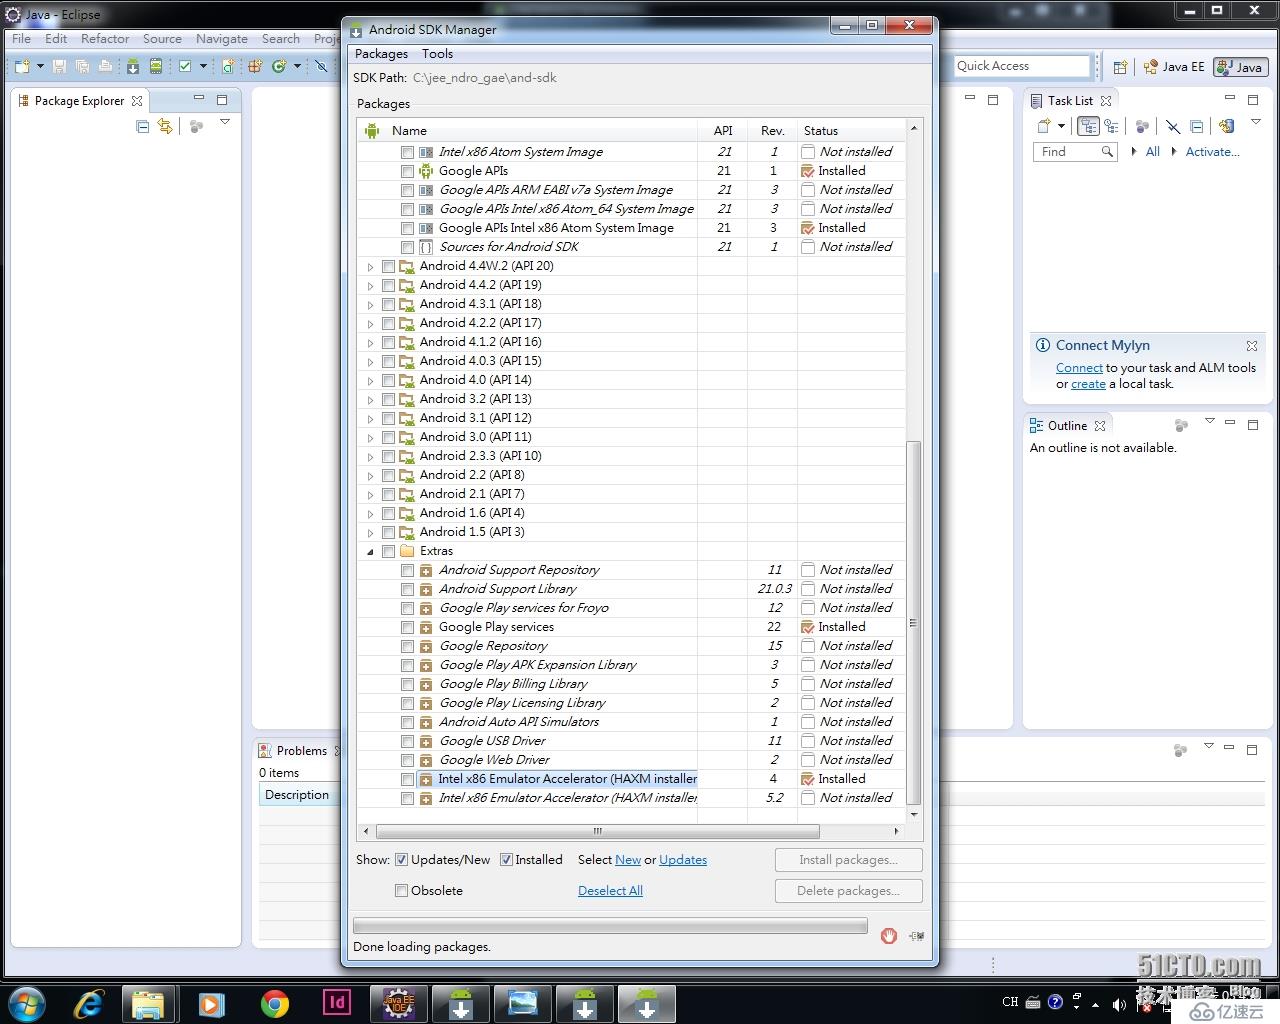The height and width of the screenshot is (1024, 1280).
Task: Open the New wizard dropdown arrow in Eclipse toolbar
Action: point(40,66)
